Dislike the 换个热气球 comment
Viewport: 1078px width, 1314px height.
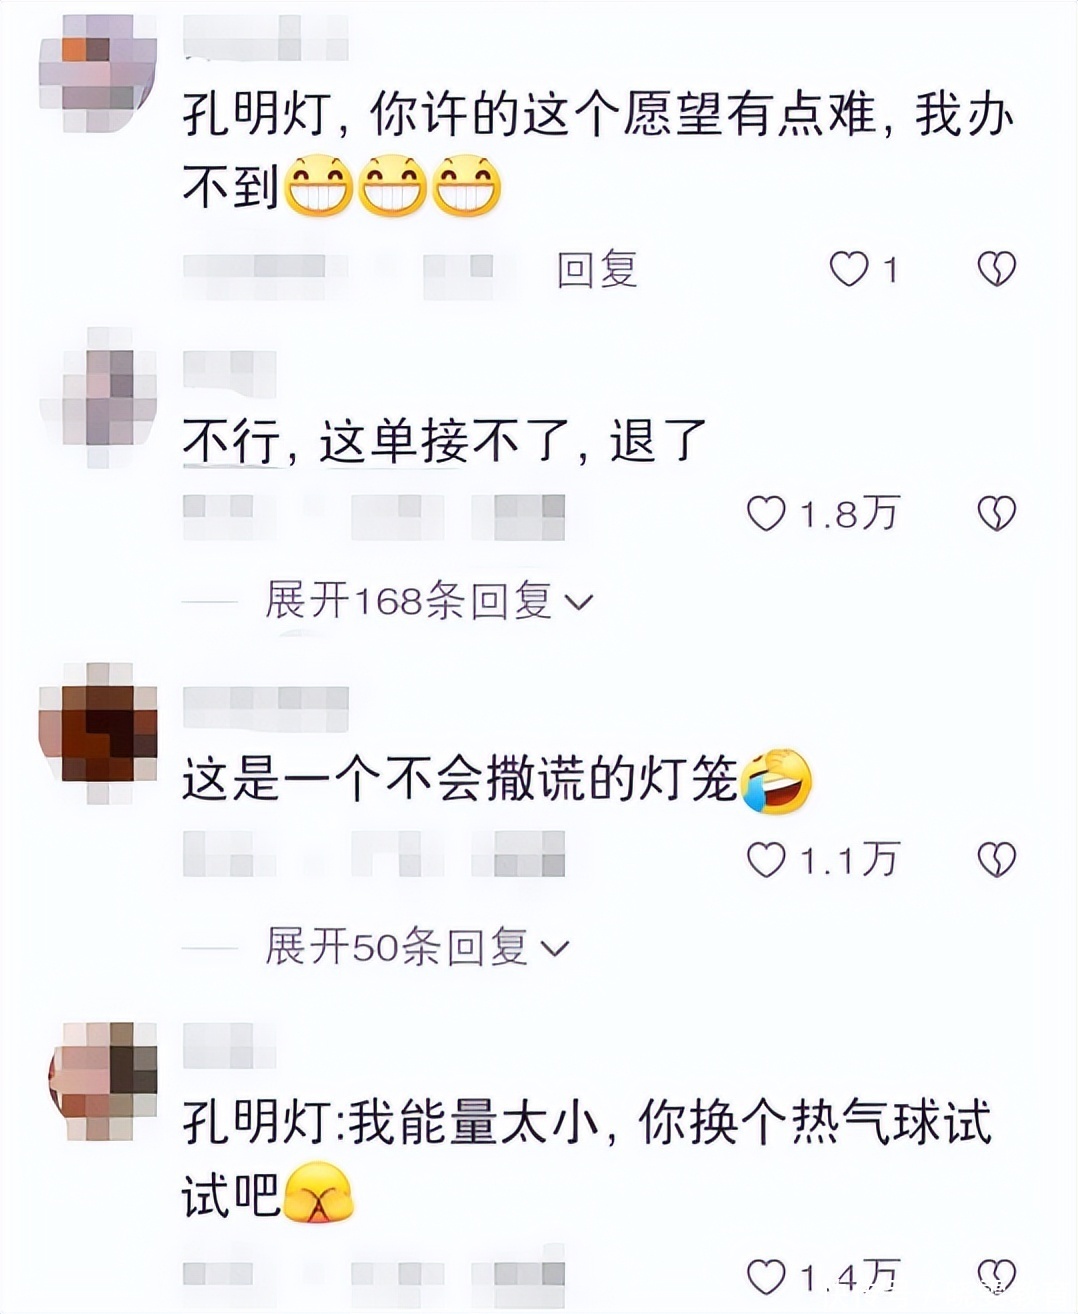click(x=996, y=1277)
